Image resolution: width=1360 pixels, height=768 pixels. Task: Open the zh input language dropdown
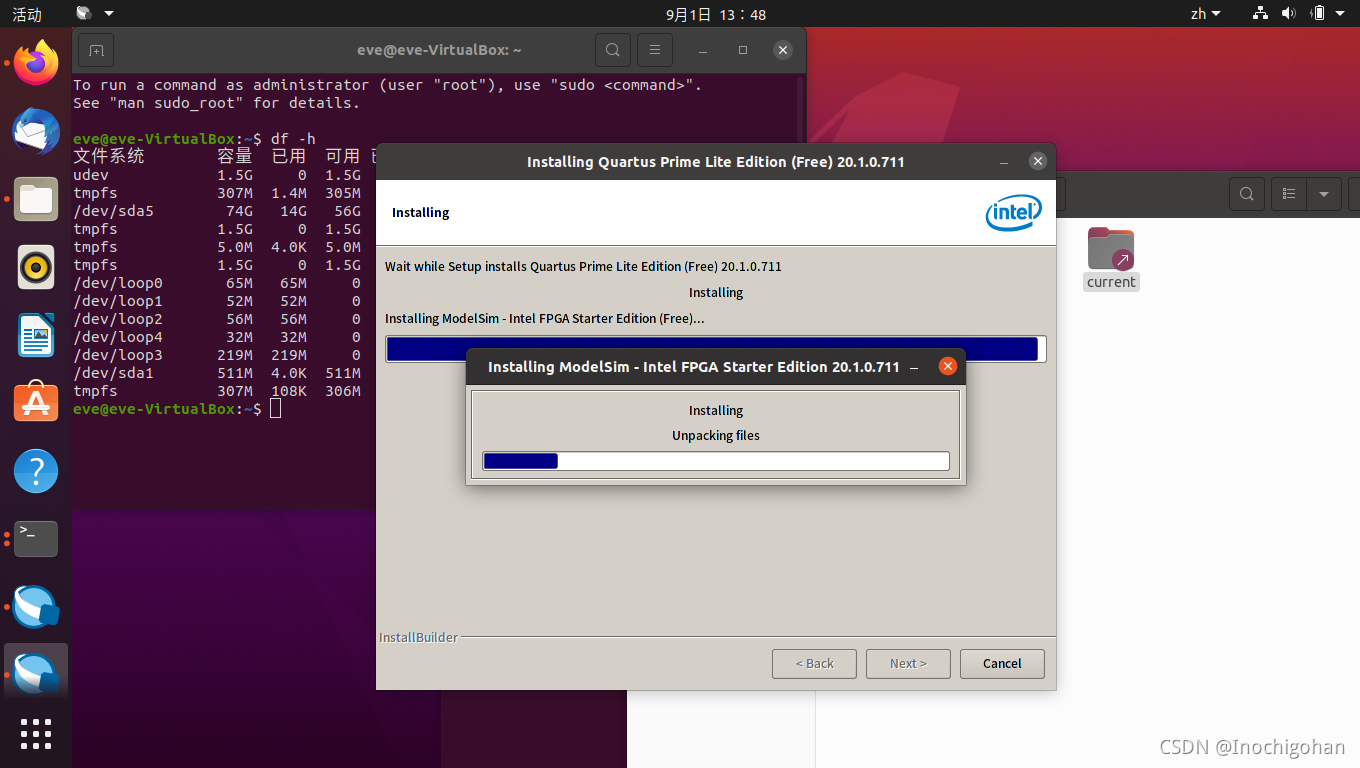click(x=1205, y=14)
